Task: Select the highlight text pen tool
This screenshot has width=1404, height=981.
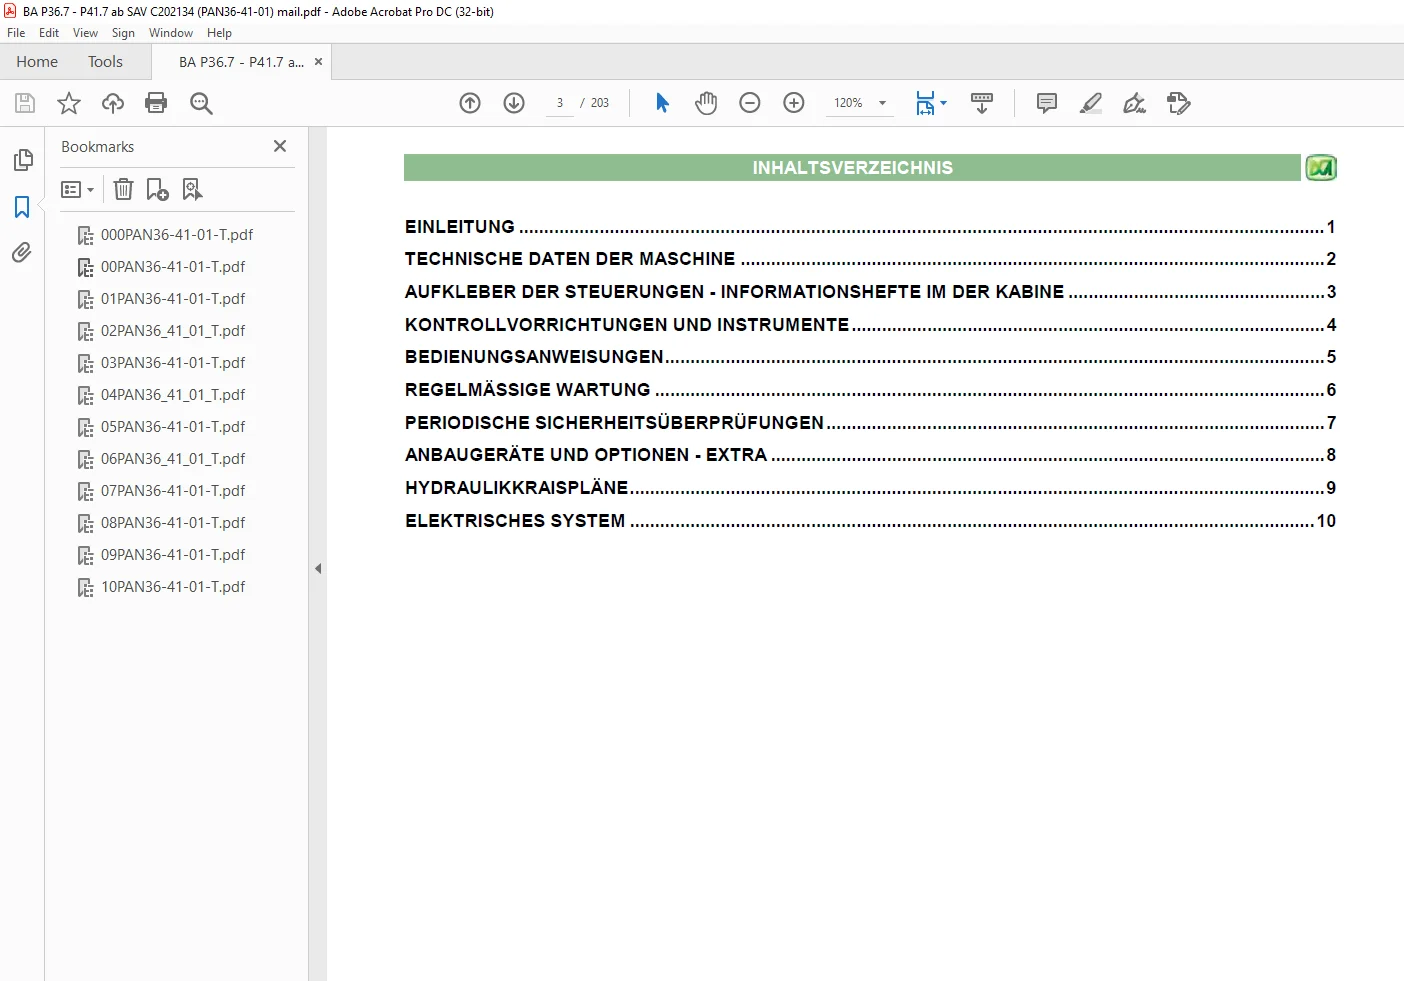Action: pyautogui.click(x=1091, y=103)
